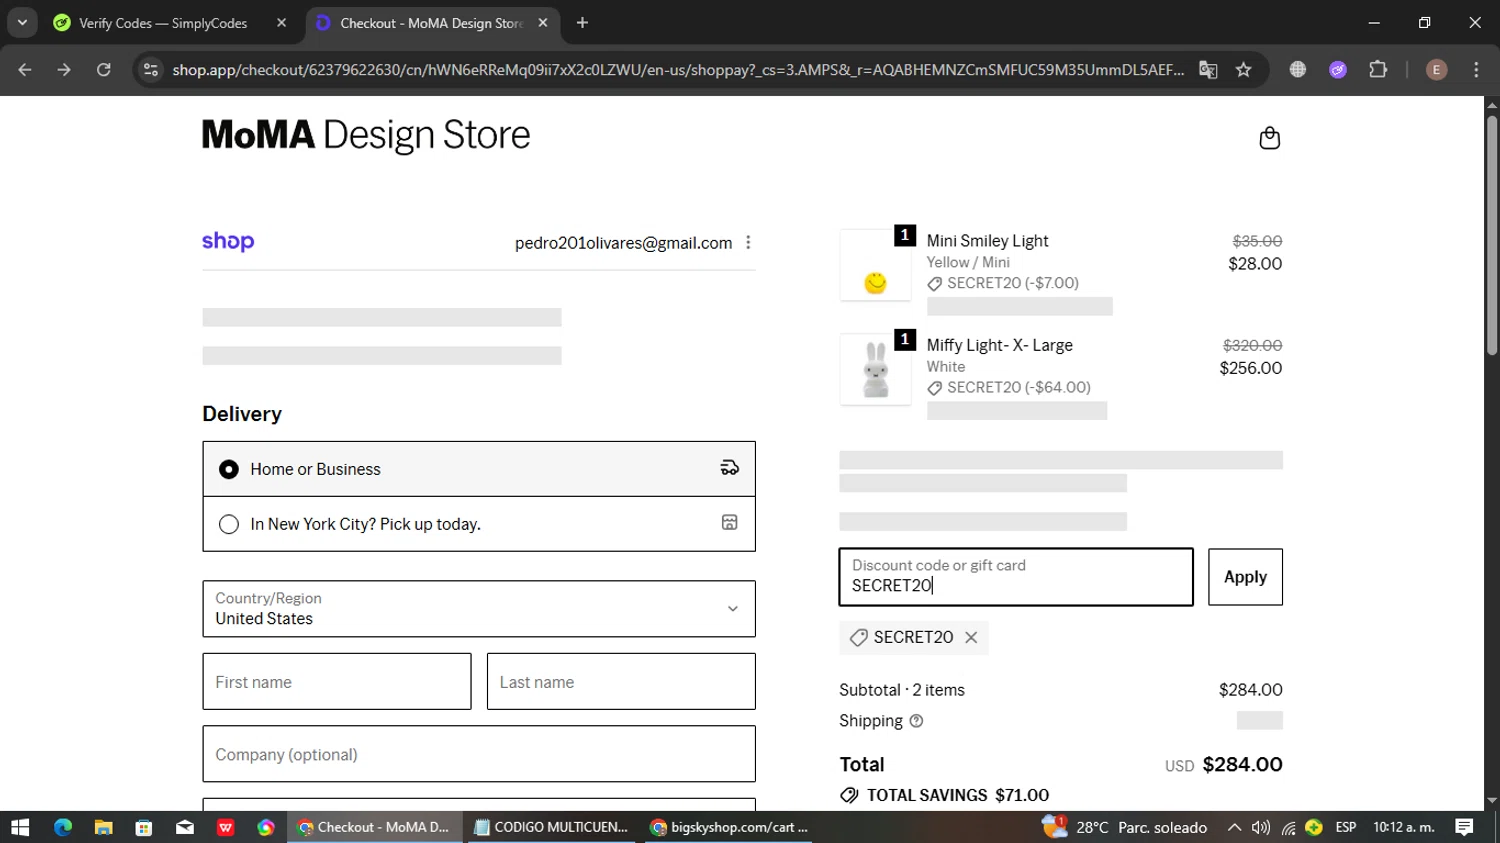Click the Shop Pay logo

coord(228,241)
